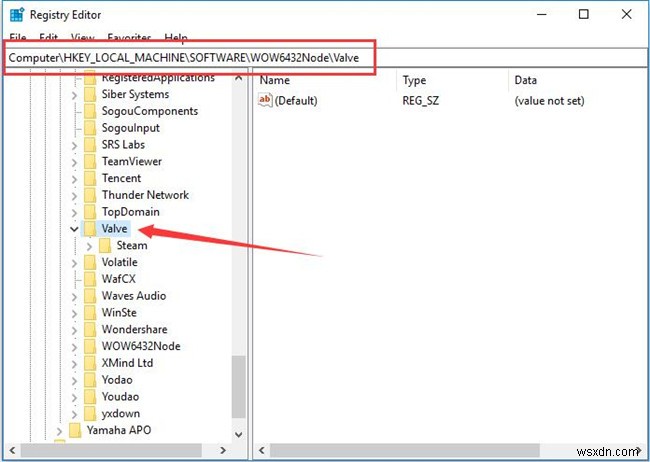
Task: Open the View menu
Action: coord(82,37)
